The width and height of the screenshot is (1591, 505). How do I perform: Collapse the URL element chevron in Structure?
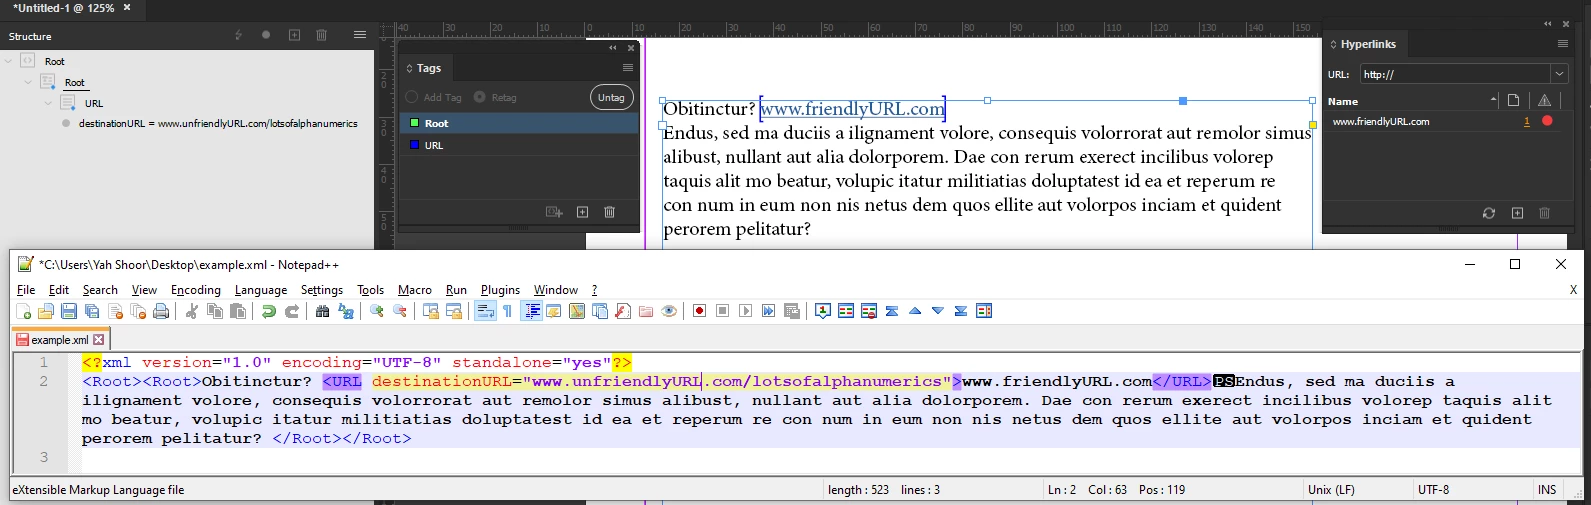[48, 103]
